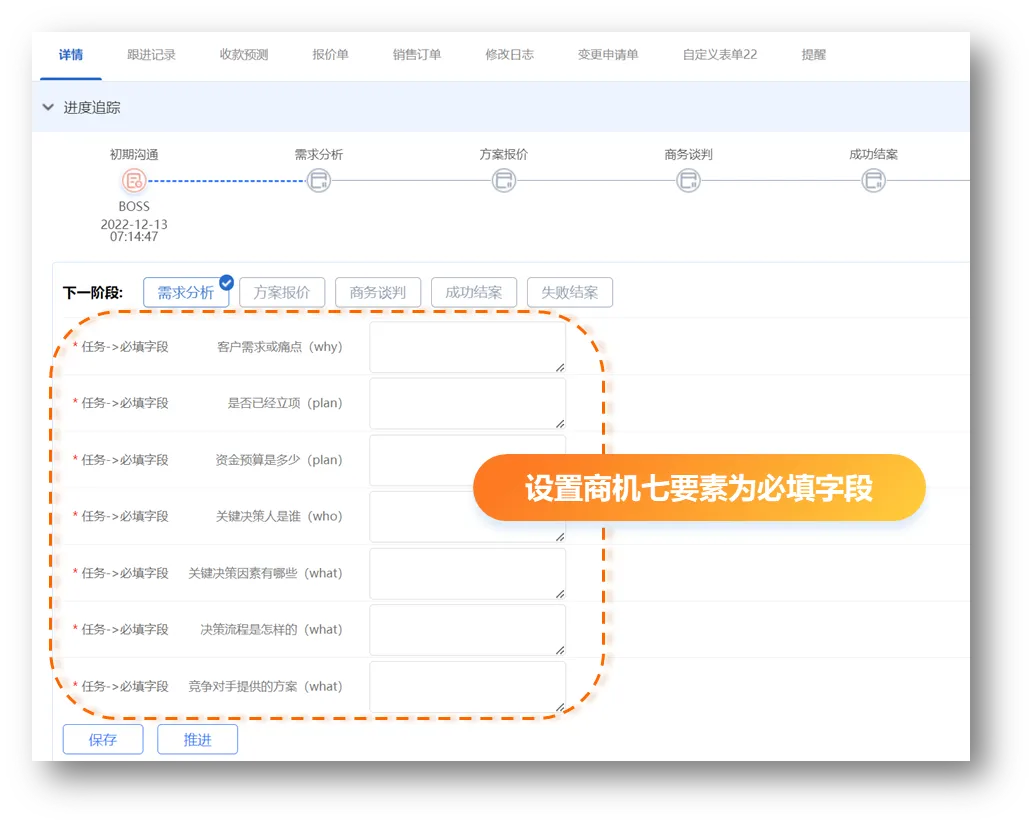Open the 收款预测 tab
The width and height of the screenshot is (1035, 826).
(244, 55)
